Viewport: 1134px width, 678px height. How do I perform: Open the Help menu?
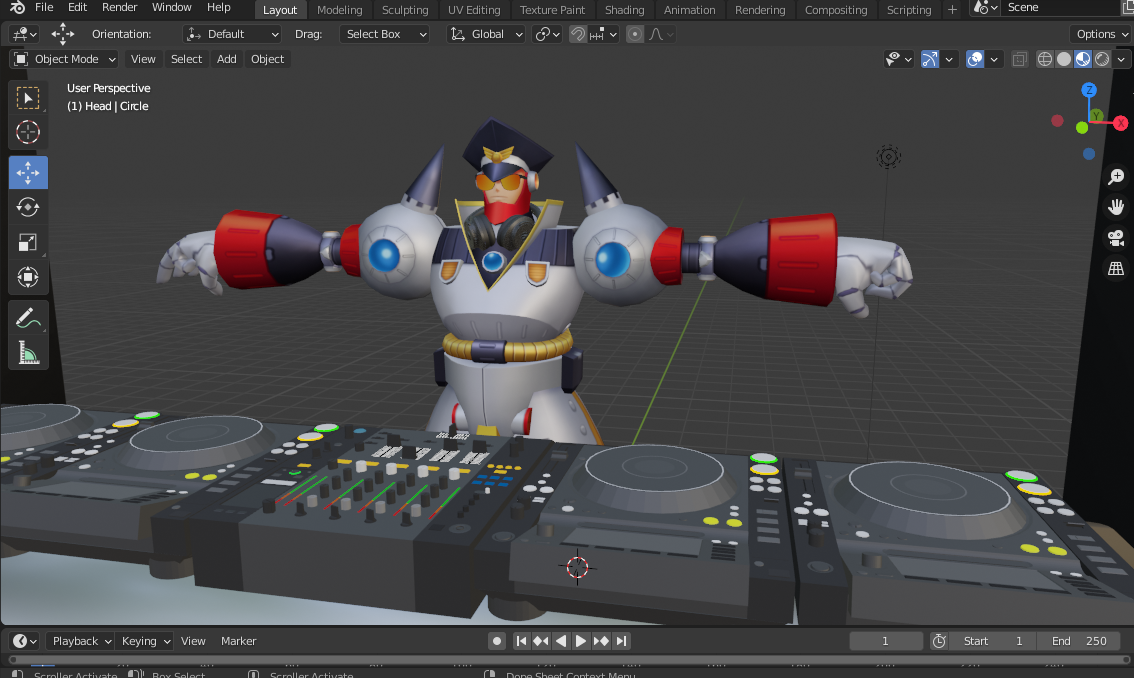(x=218, y=7)
